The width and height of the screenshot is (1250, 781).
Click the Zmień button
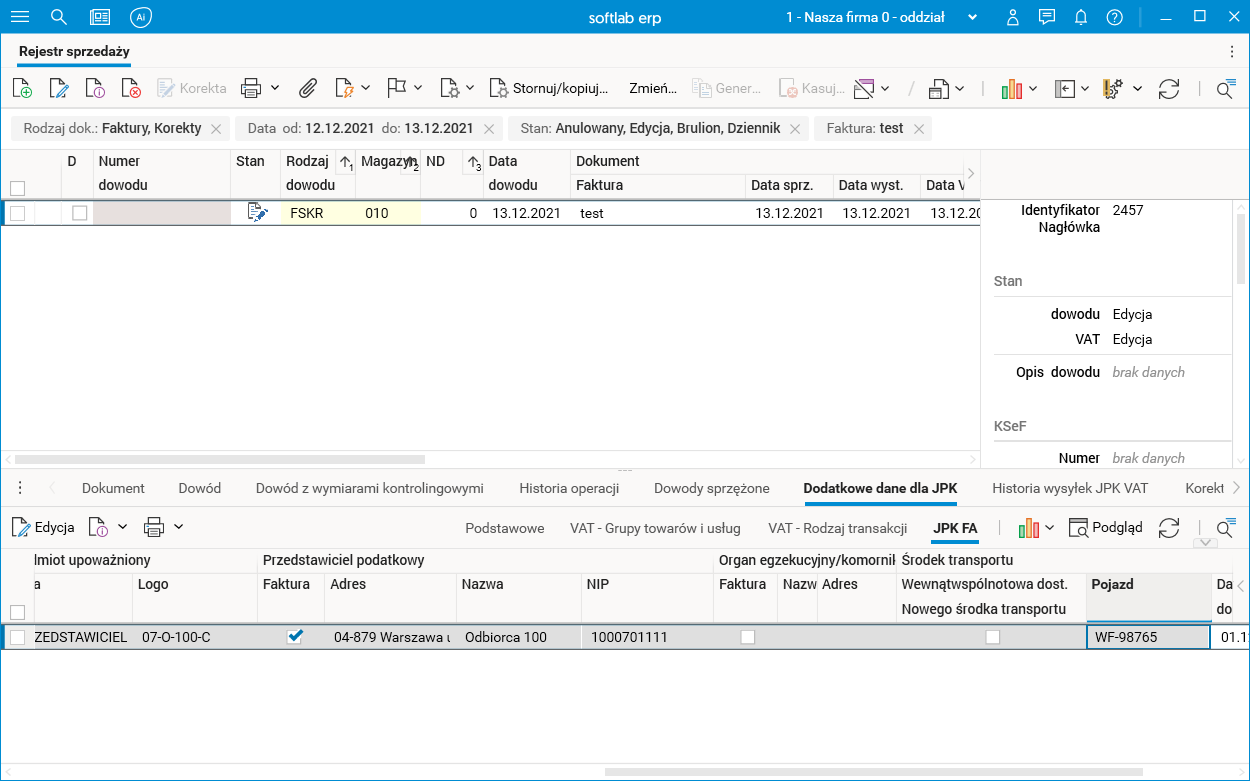click(653, 89)
